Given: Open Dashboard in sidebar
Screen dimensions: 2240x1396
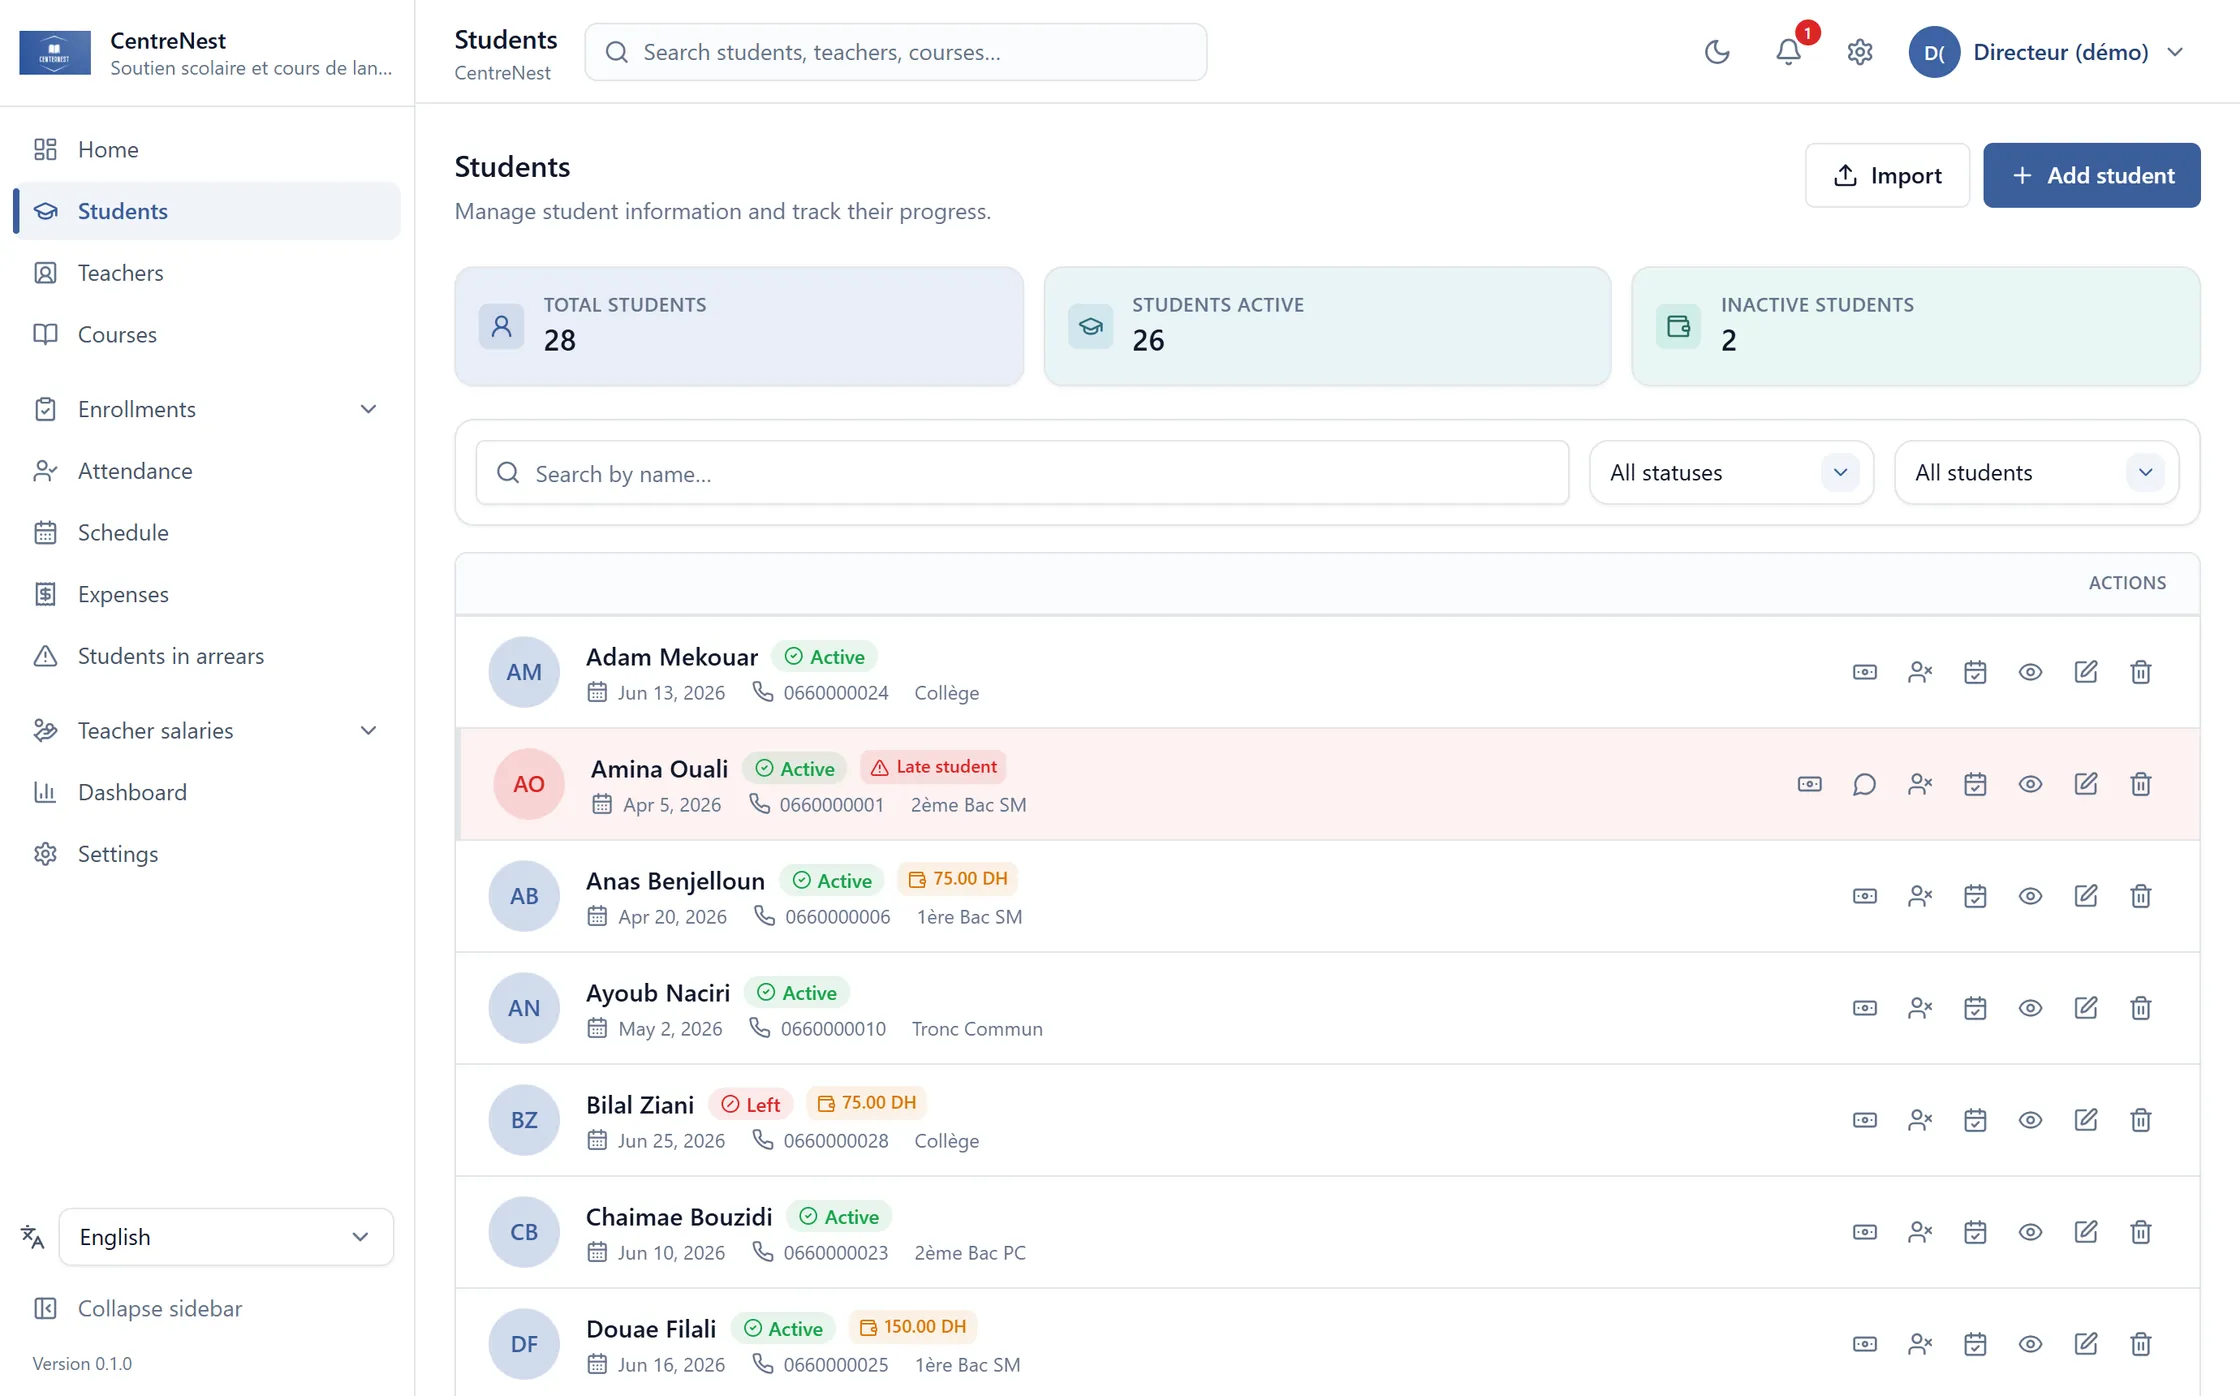Looking at the screenshot, I should coord(207,792).
